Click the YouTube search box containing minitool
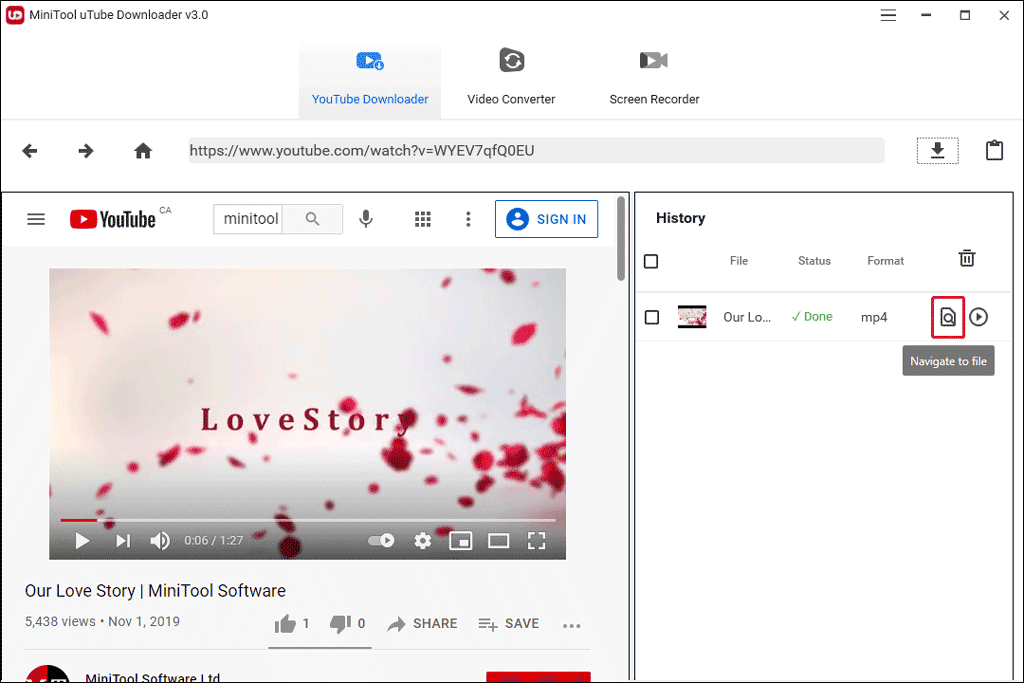This screenshot has width=1024, height=683. [248, 219]
